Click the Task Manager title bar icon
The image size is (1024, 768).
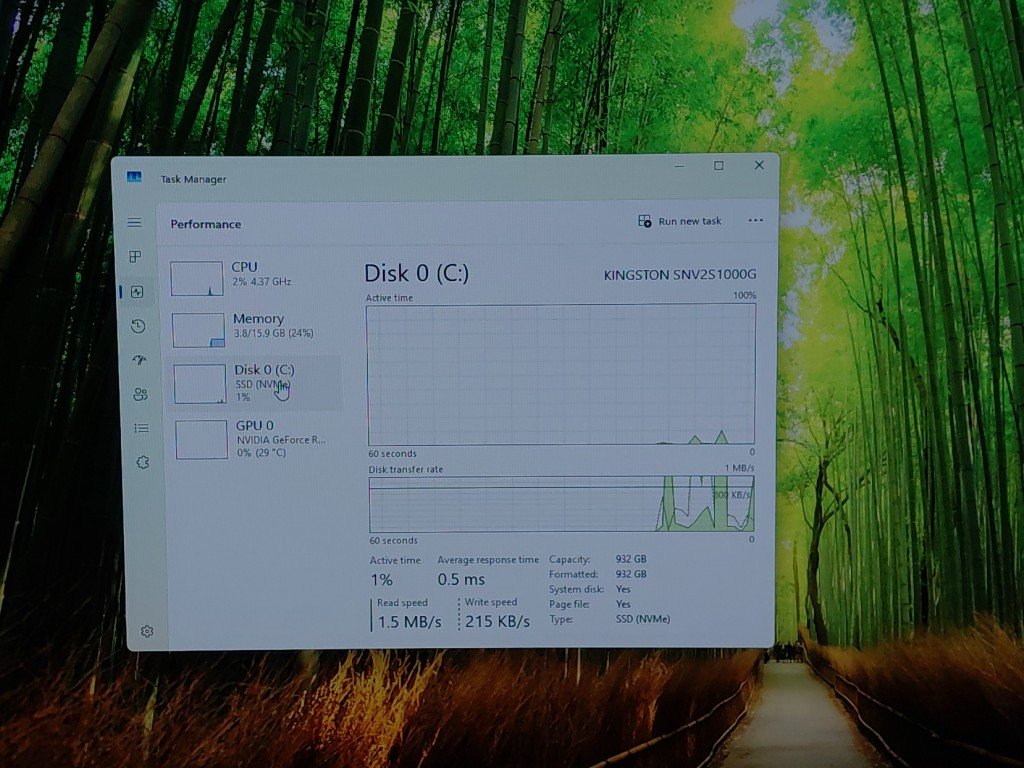tap(134, 178)
